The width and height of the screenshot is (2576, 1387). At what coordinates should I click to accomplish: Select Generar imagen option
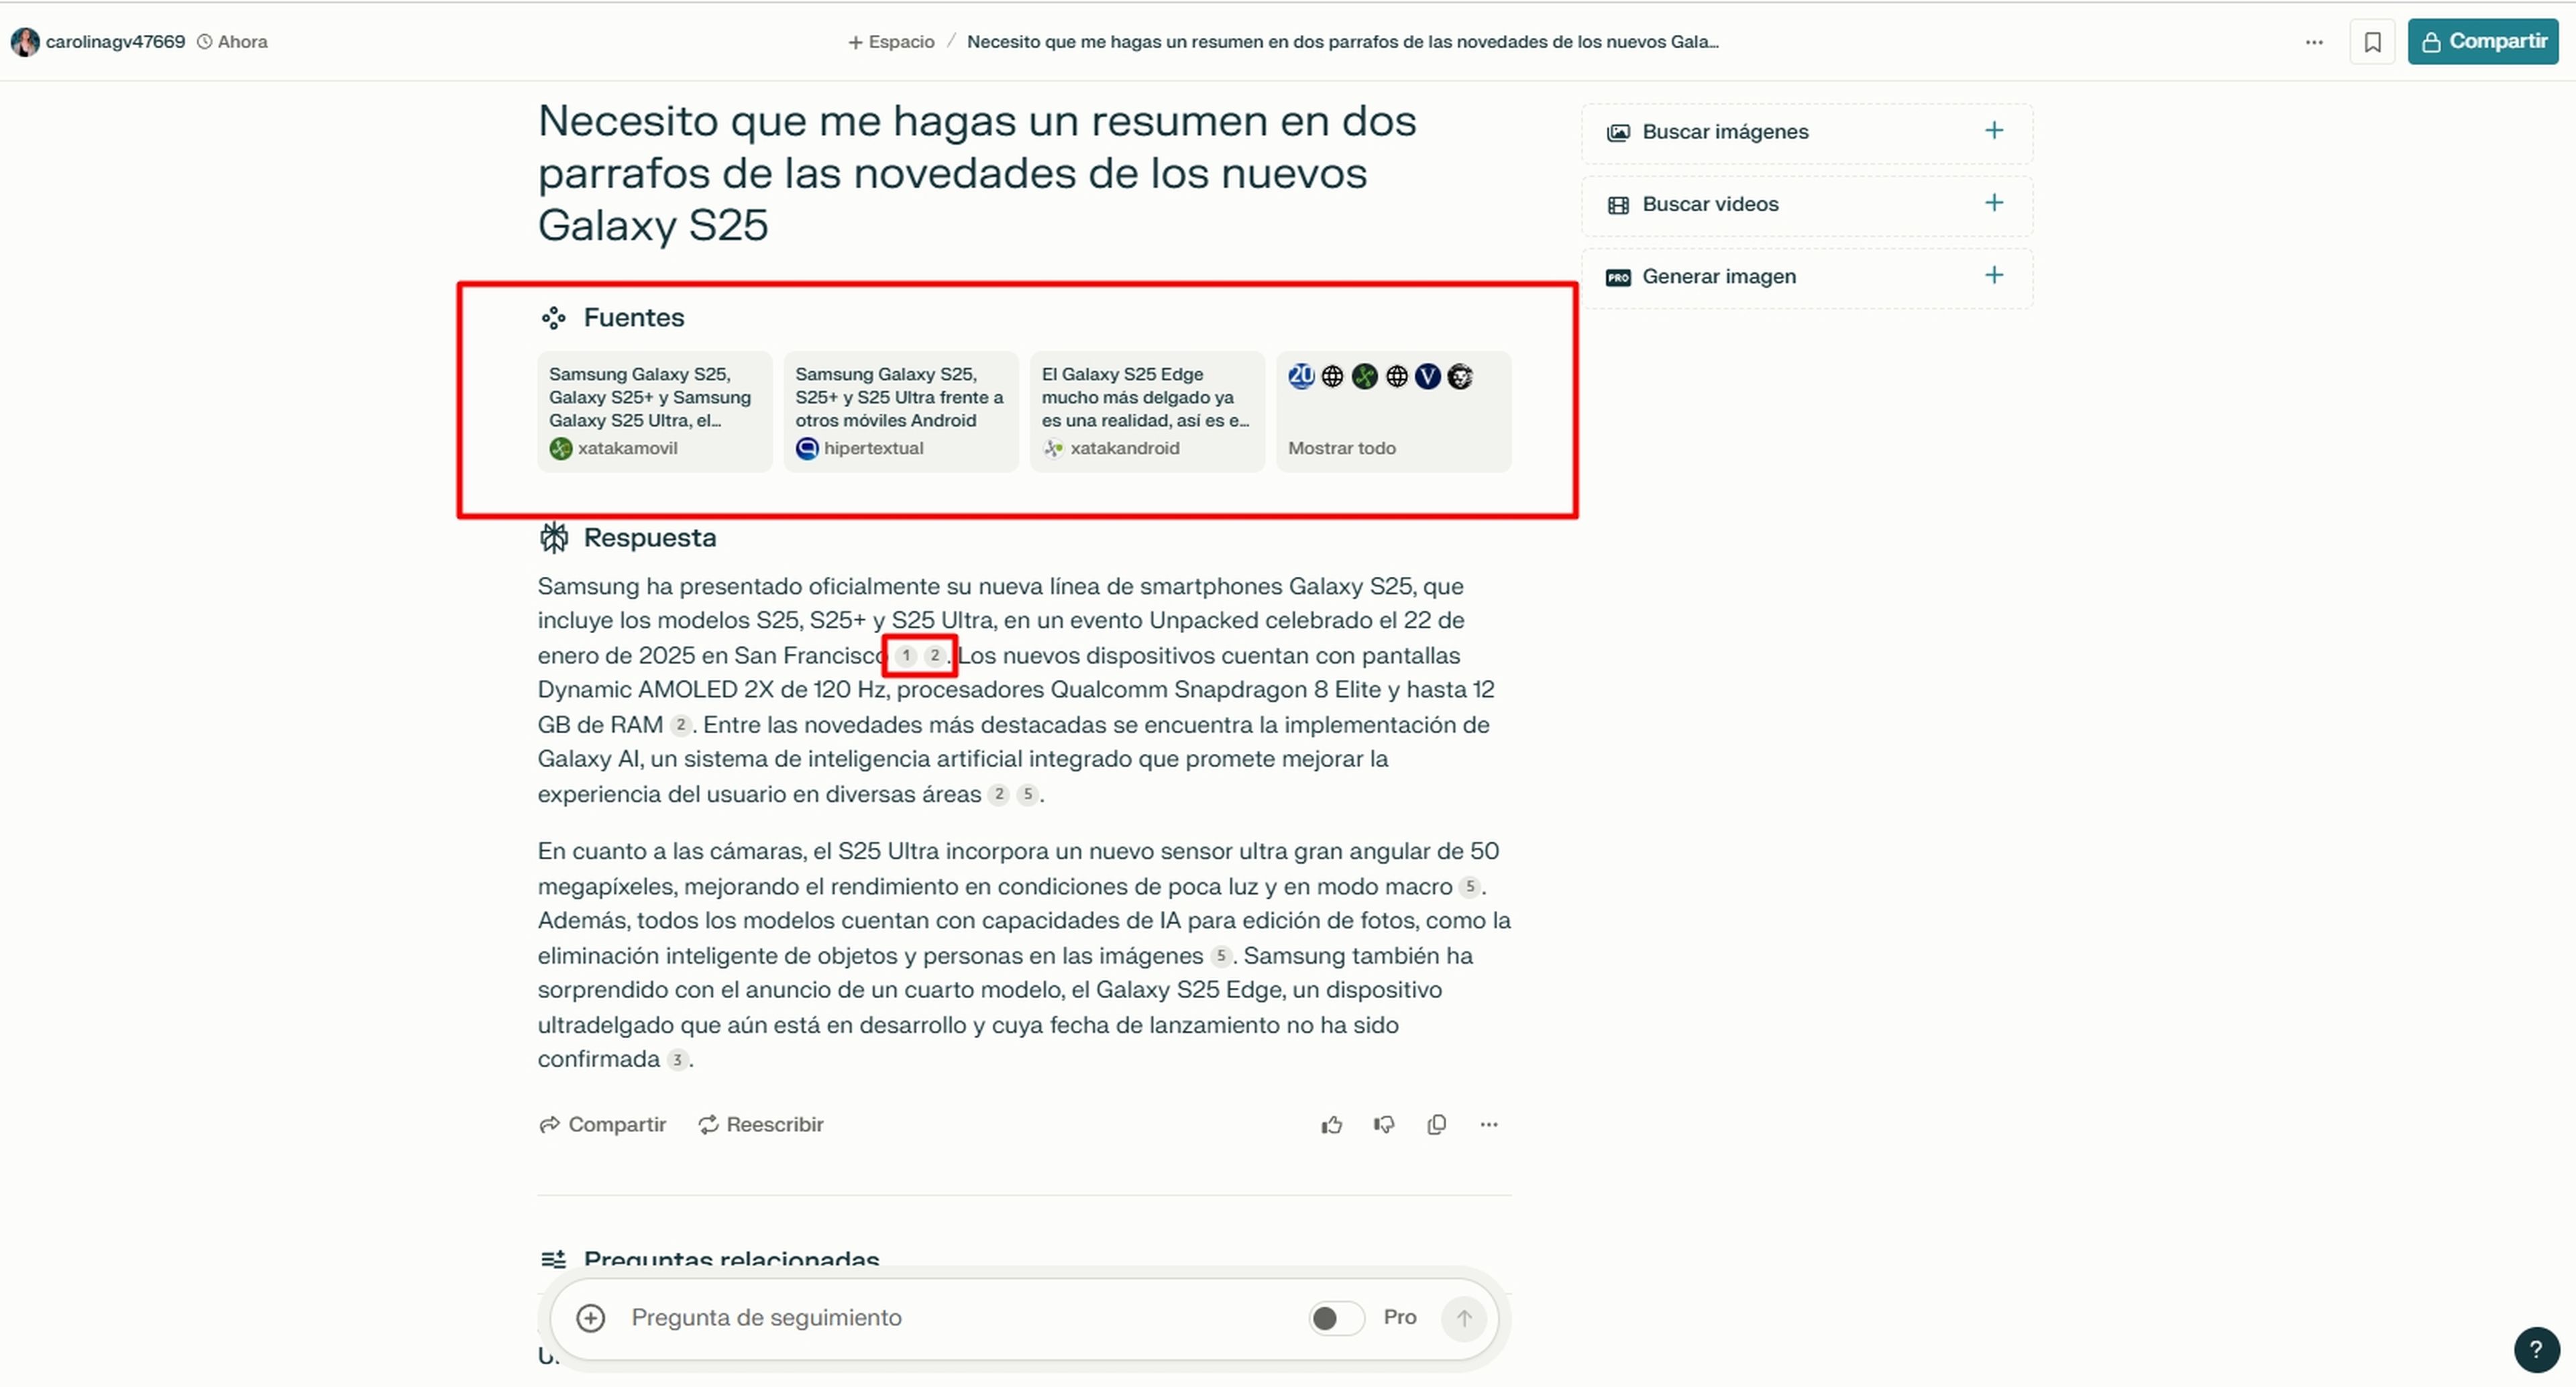click(1807, 276)
